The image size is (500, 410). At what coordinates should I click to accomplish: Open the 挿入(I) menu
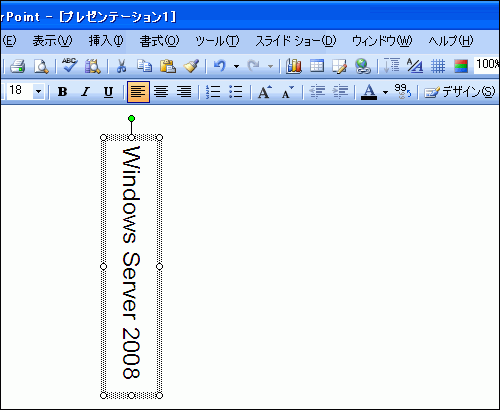click(106, 41)
